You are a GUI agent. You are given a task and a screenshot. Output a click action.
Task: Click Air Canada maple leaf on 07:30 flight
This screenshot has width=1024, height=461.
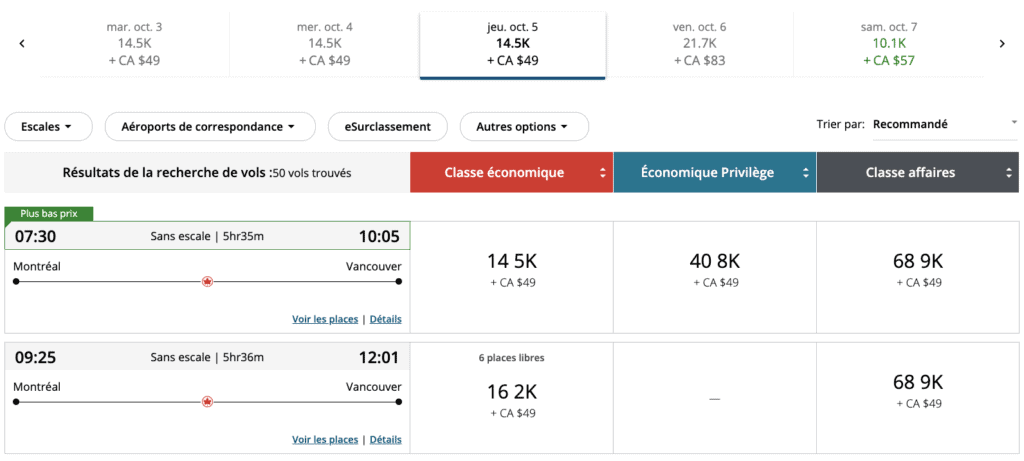208,282
